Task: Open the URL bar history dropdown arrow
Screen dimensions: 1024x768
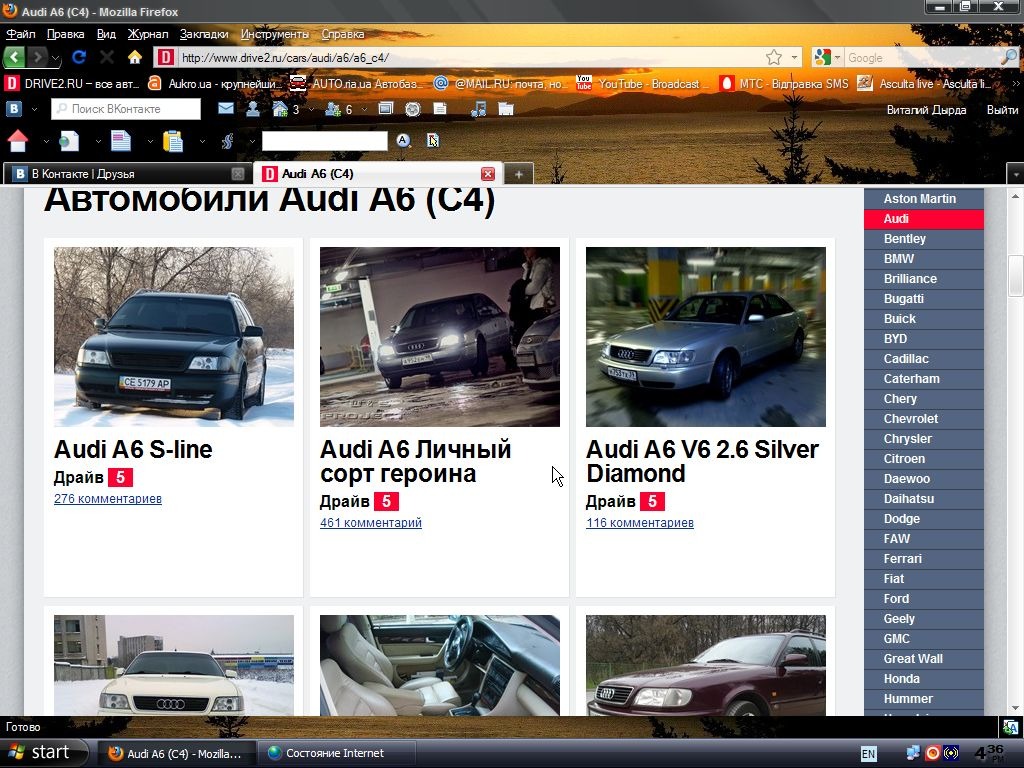Action: tap(794, 57)
